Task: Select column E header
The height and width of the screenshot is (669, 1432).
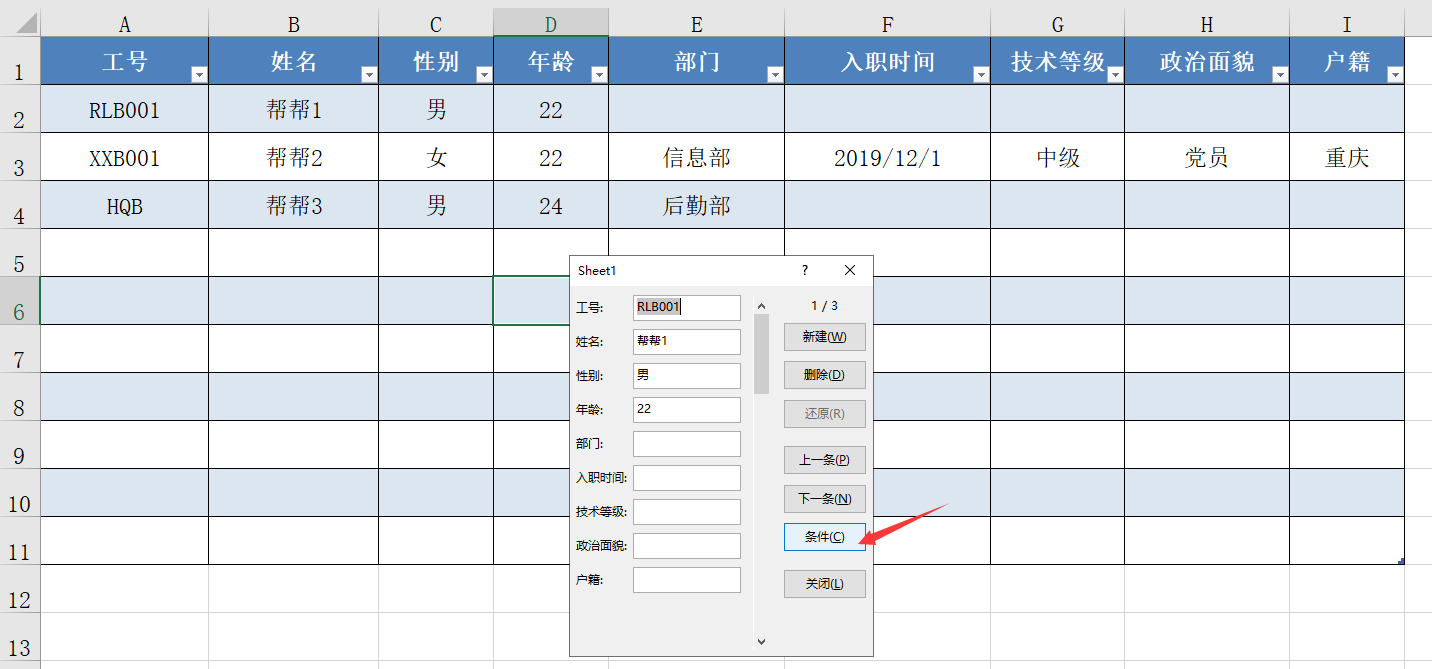Action: click(x=697, y=24)
